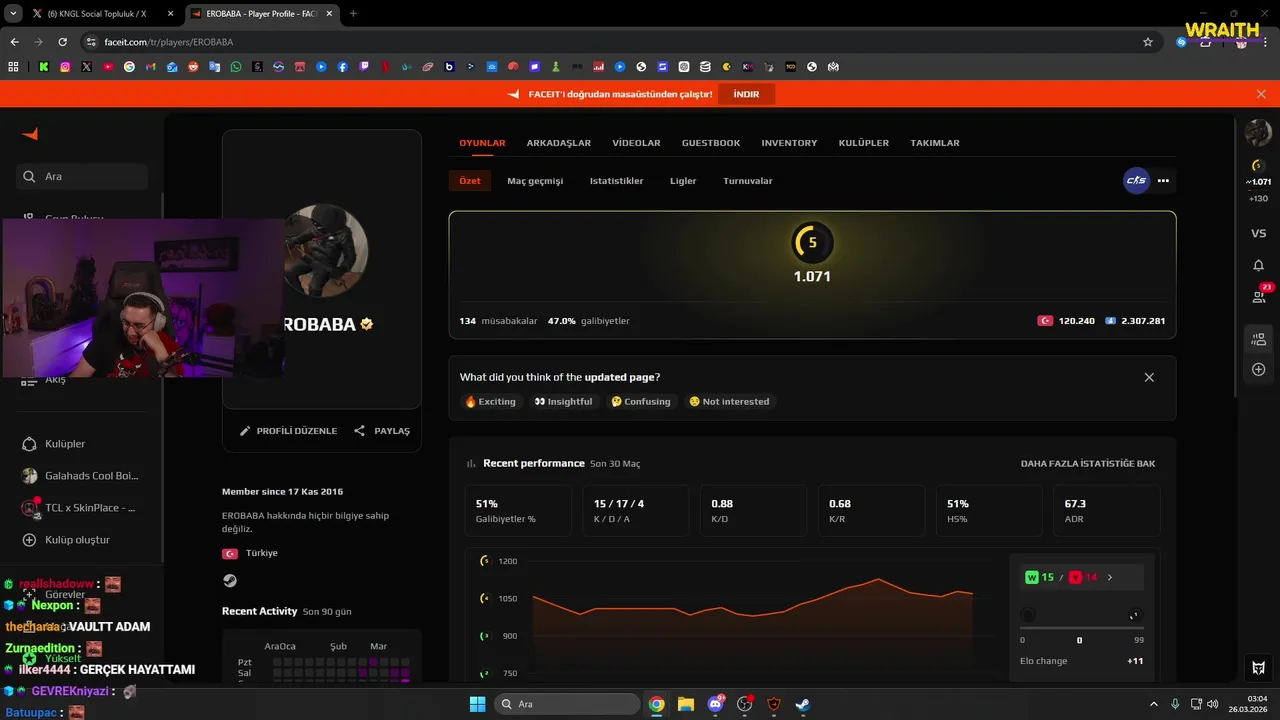Open the INVENTORY tab

pos(789,143)
